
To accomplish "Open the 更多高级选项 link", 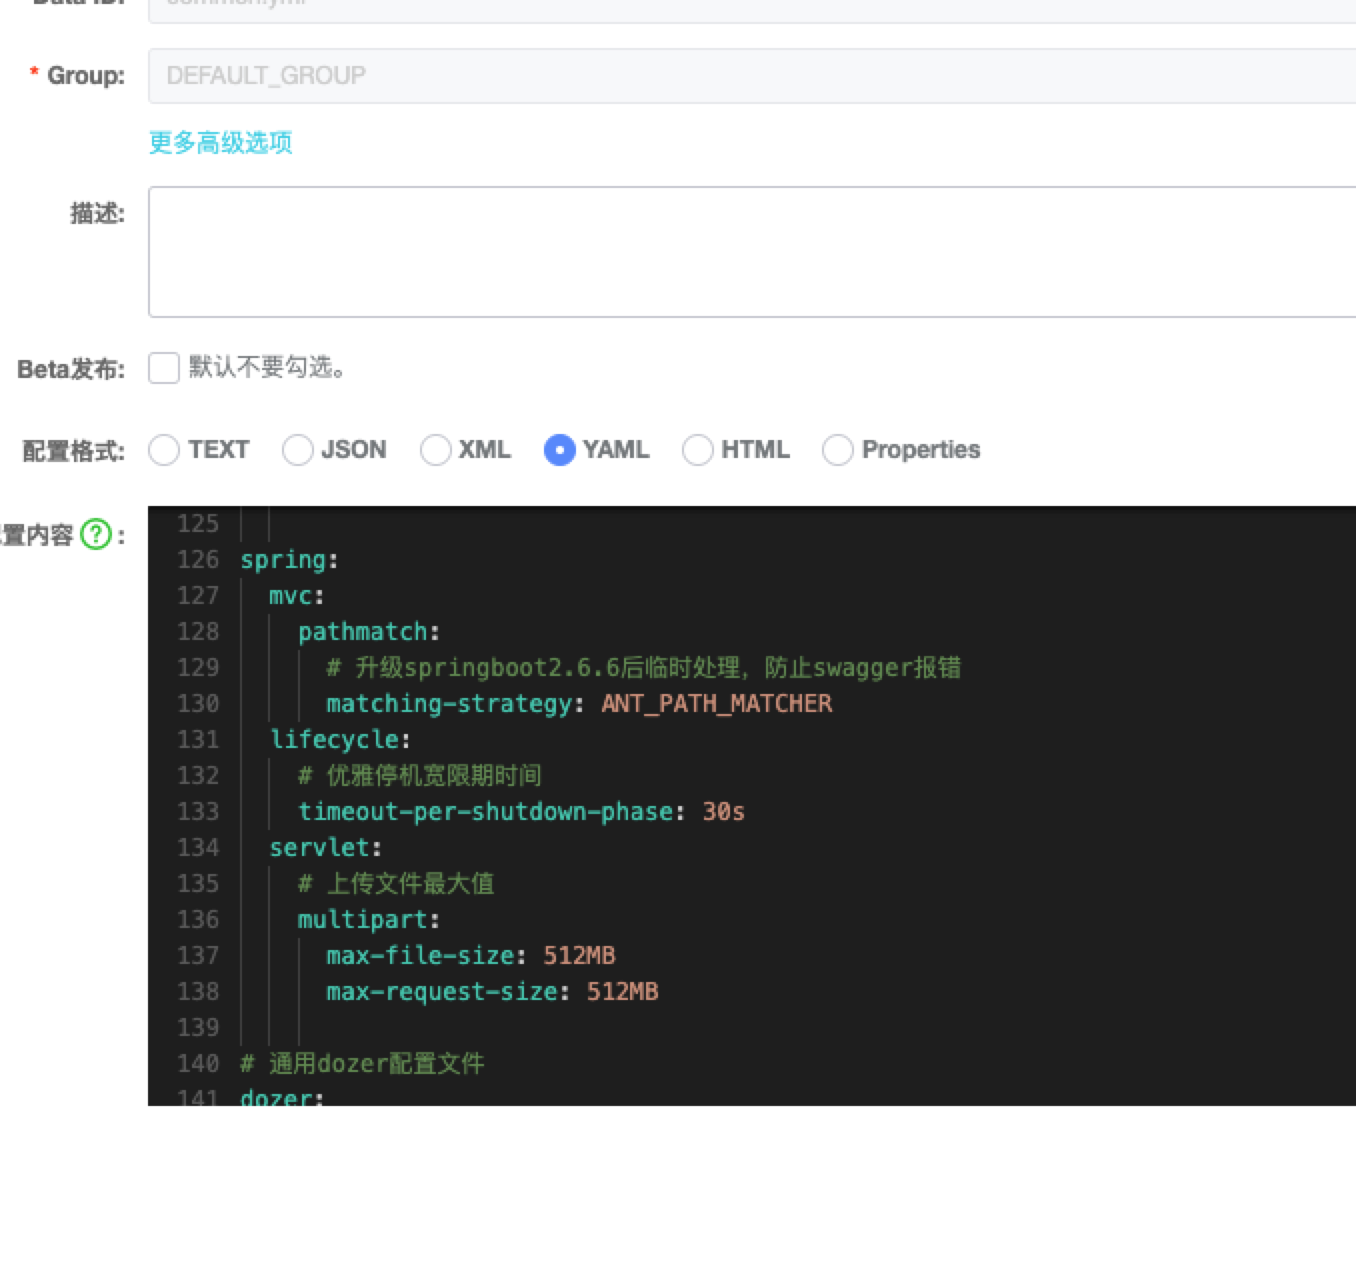I will point(220,143).
